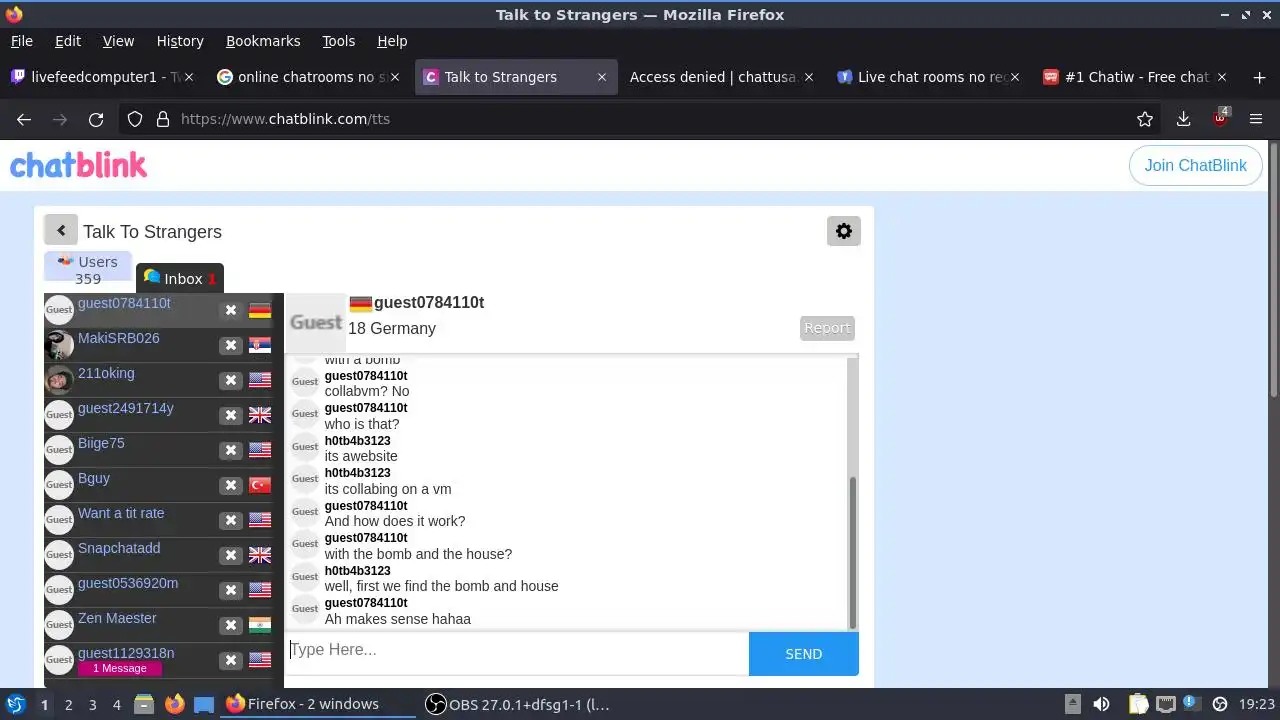Screen dimensions: 1280x720
Task: Remove guest0536920m conversation with its X
Action: pyautogui.click(x=231, y=590)
